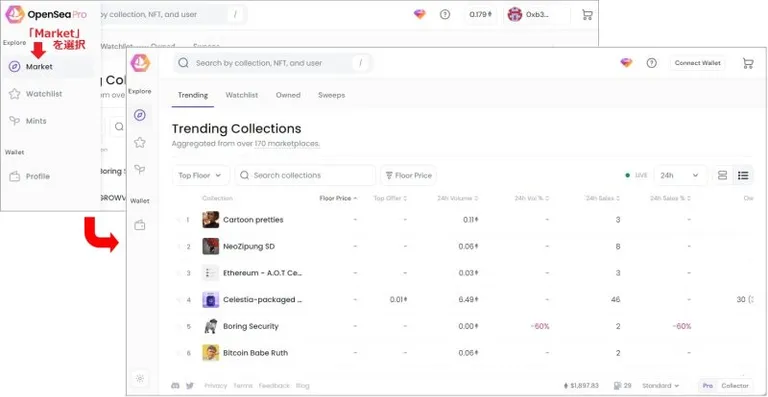Switch to the Sweeps tab
The image size is (768, 397).
[331, 95]
